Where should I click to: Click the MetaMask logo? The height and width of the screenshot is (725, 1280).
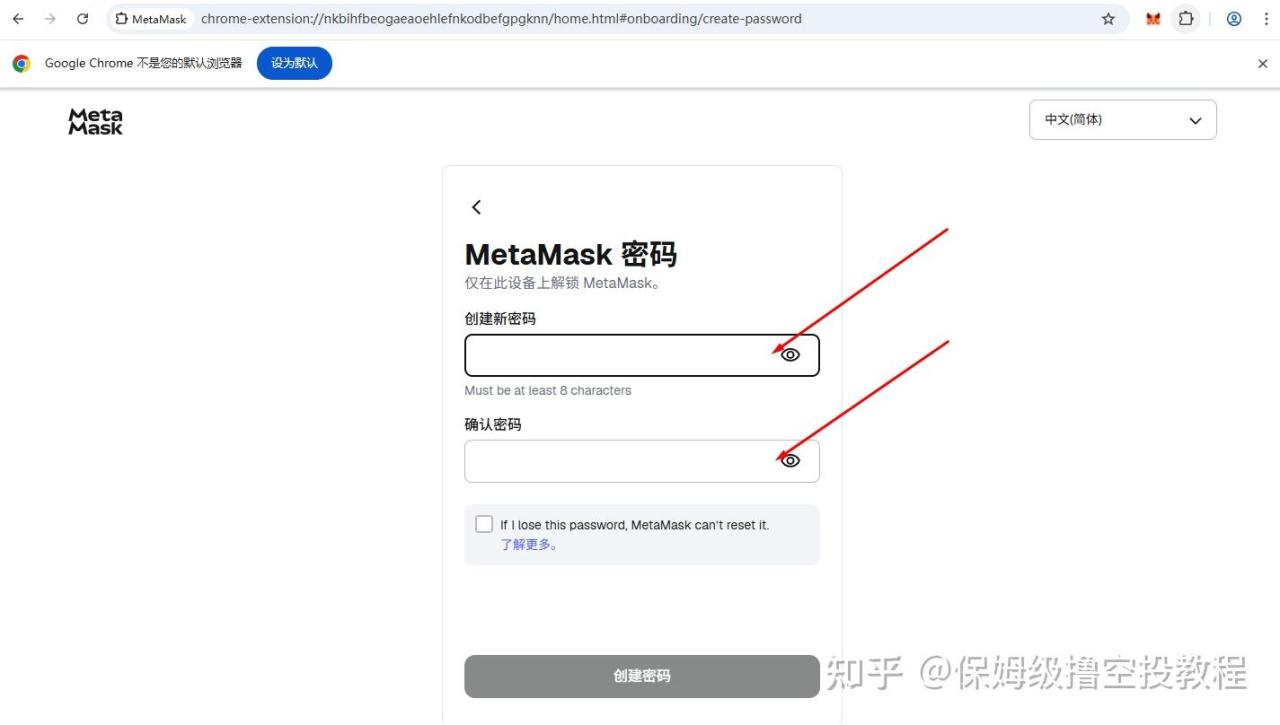[95, 121]
